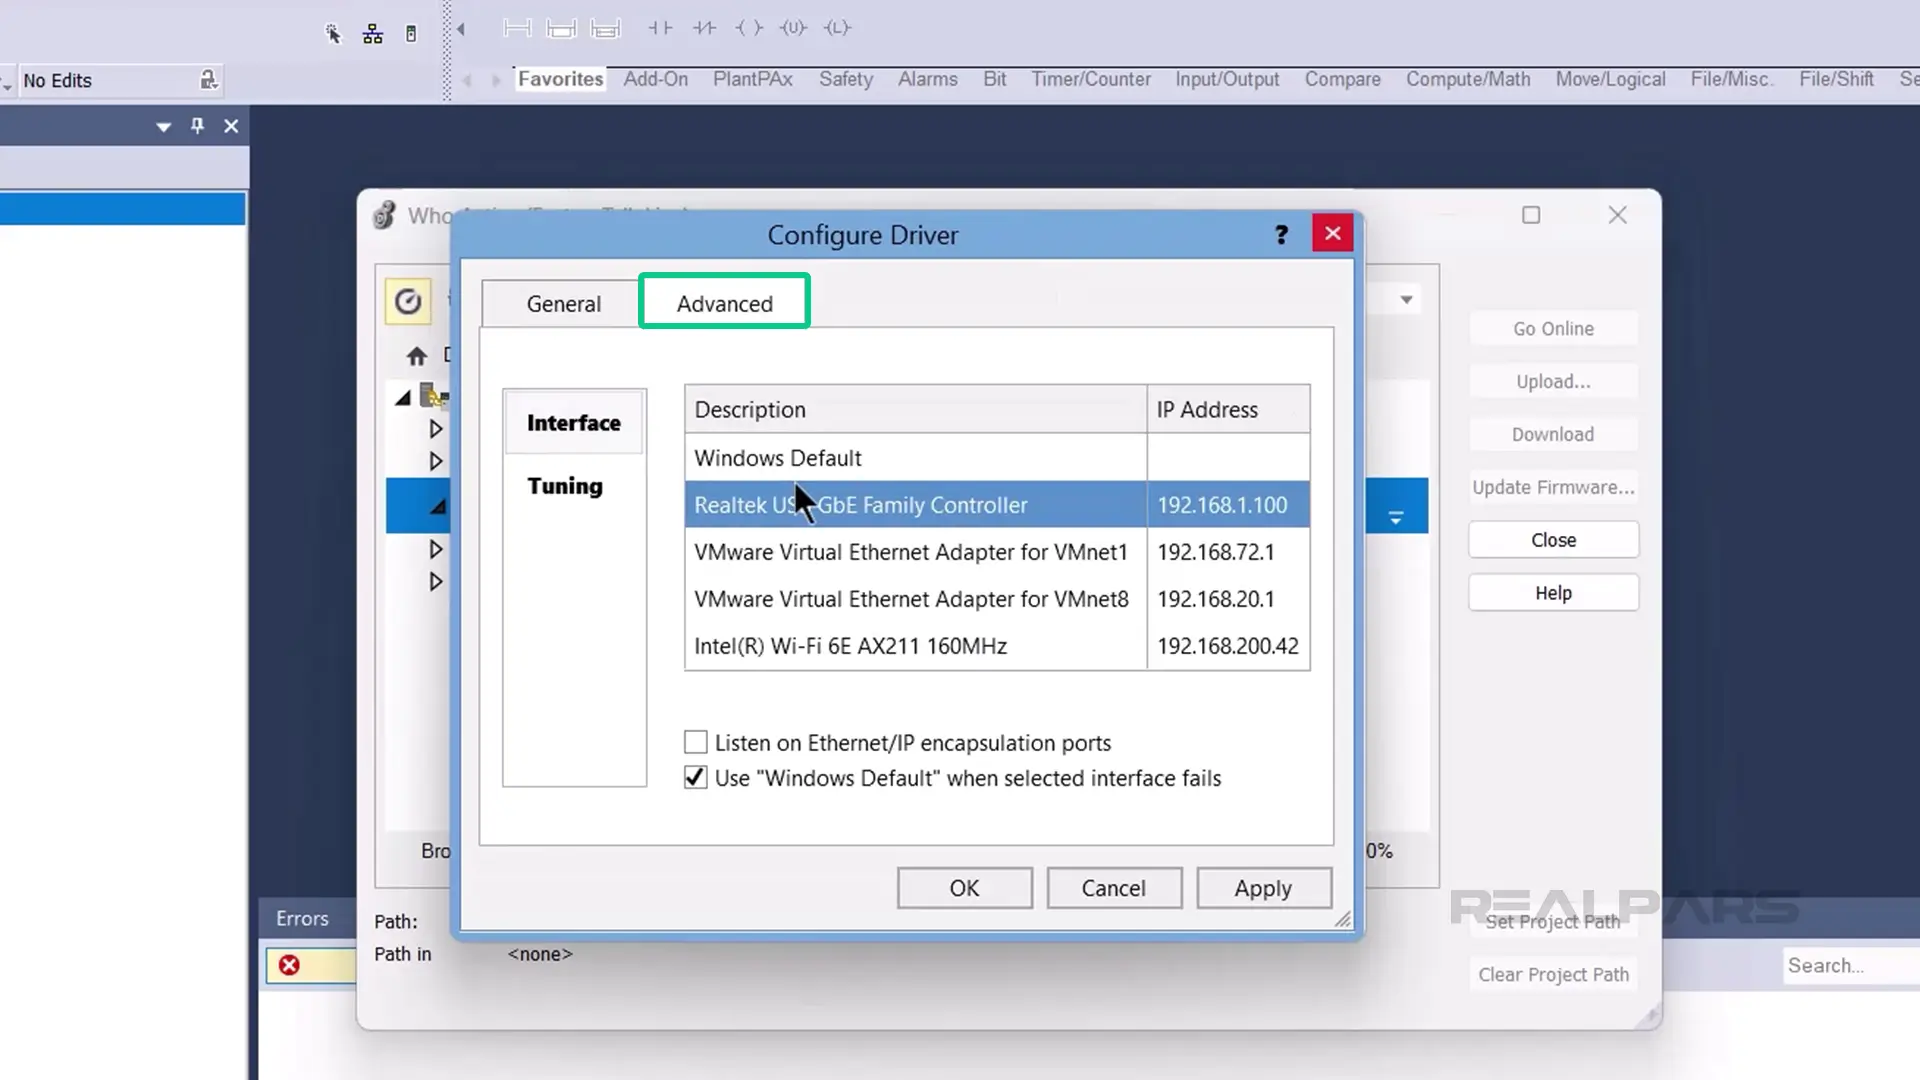The height and width of the screenshot is (1080, 1920).
Task: Click Go Online in Who Active window
Action: [x=1553, y=329]
